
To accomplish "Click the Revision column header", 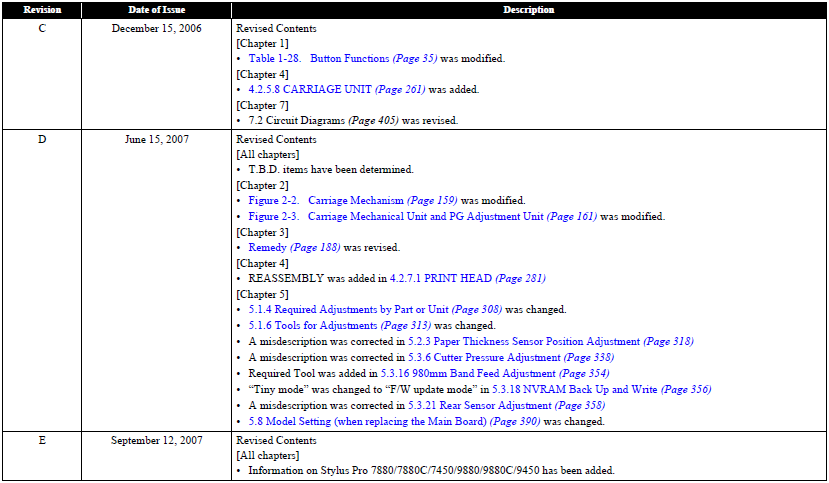I will [x=42, y=9].
